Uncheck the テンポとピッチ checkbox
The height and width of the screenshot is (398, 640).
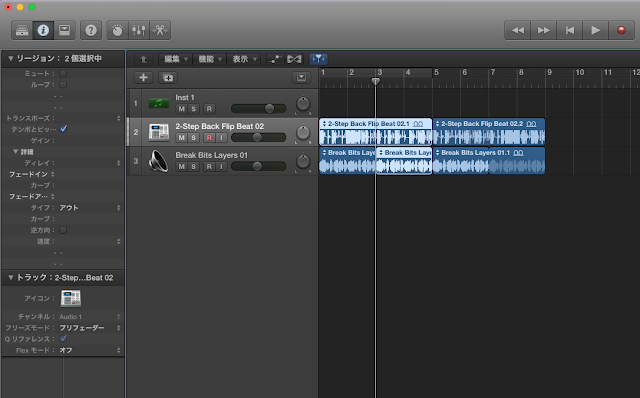[63, 129]
